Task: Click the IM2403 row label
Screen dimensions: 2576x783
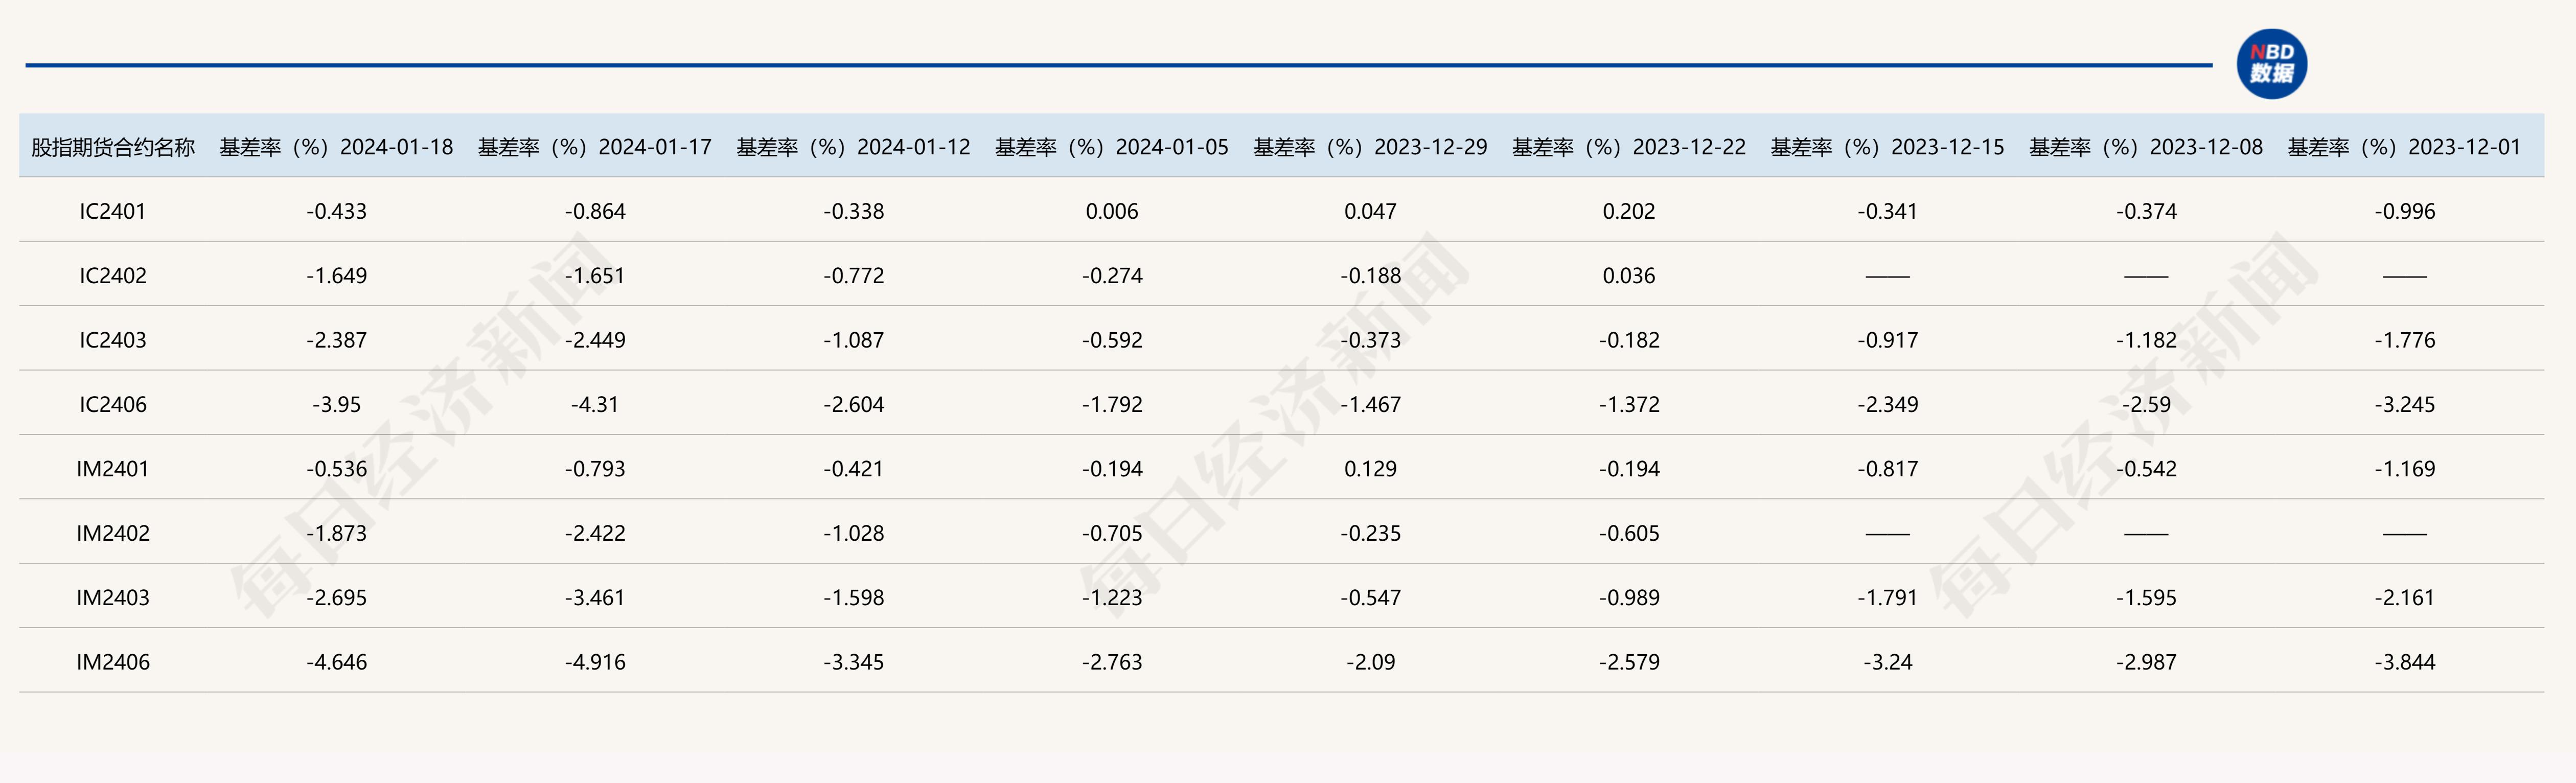Action: 113,598
